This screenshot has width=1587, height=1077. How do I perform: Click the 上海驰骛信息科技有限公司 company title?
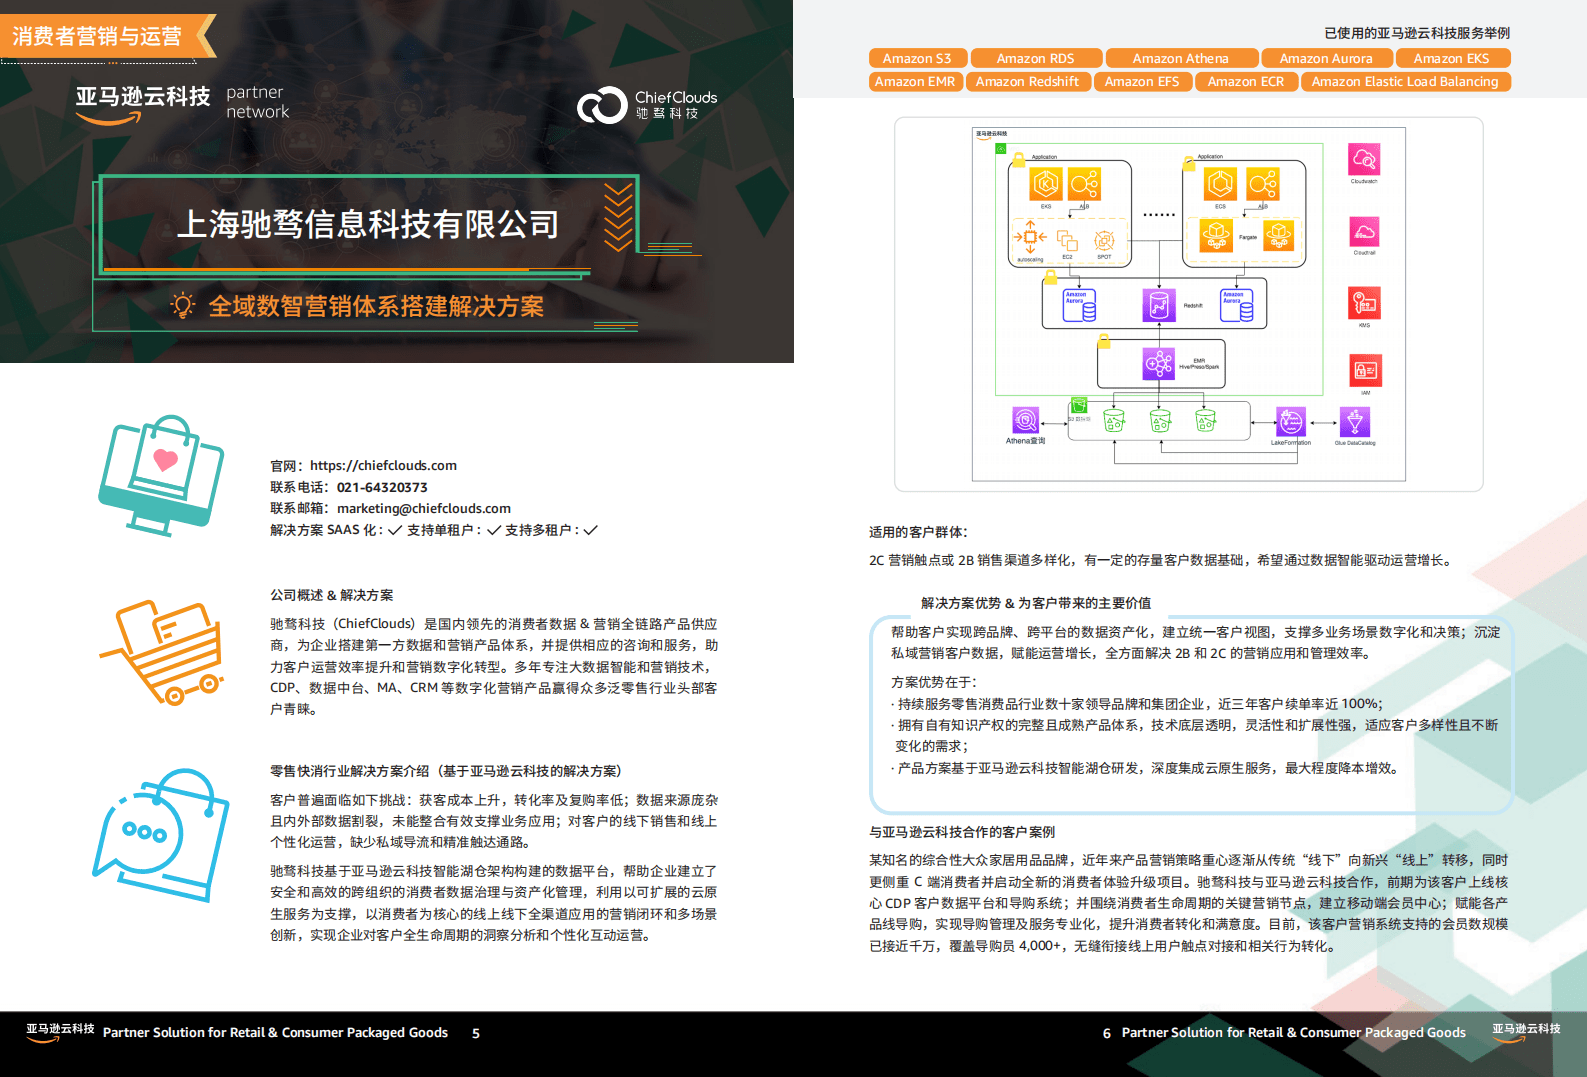point(368,224)
